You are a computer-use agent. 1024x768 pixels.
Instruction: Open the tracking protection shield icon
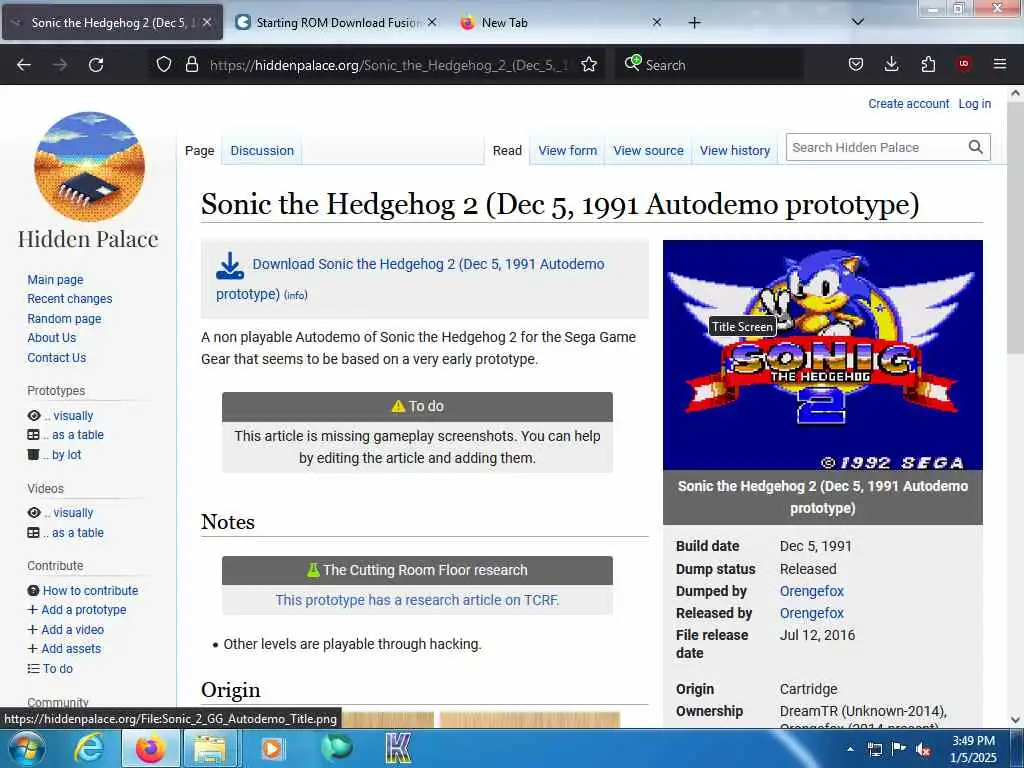(164, 64)
